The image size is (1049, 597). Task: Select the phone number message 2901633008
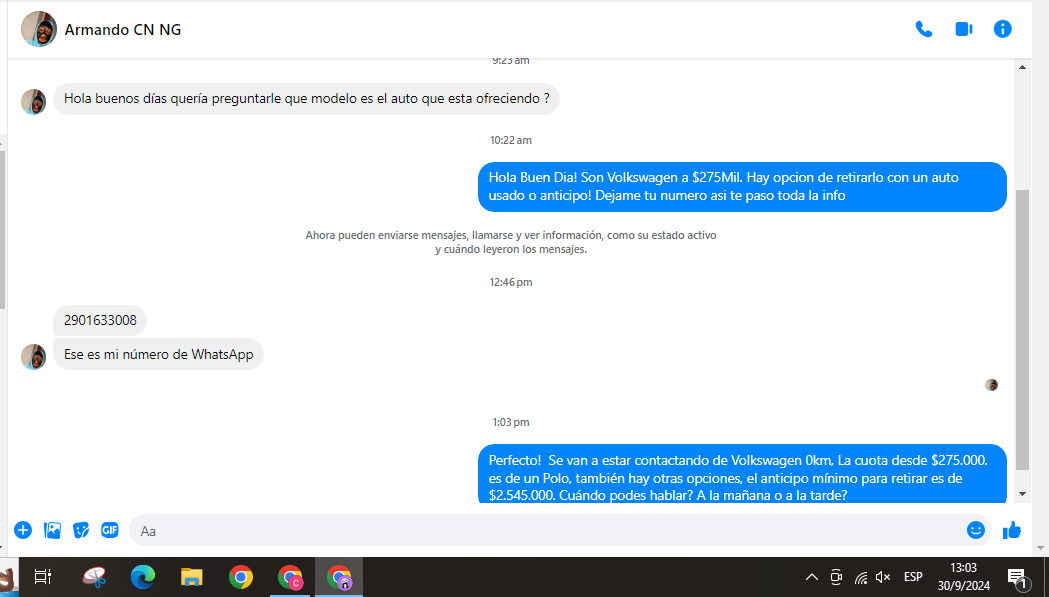tap(100, 320)
